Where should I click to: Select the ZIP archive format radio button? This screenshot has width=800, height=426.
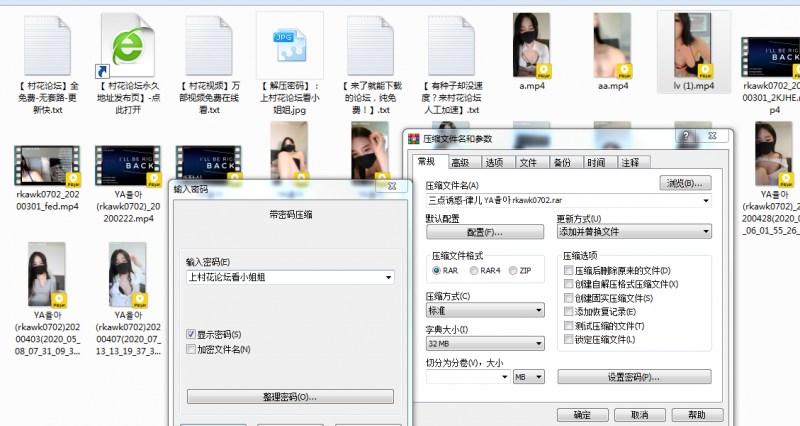click(x=514, y=270)
